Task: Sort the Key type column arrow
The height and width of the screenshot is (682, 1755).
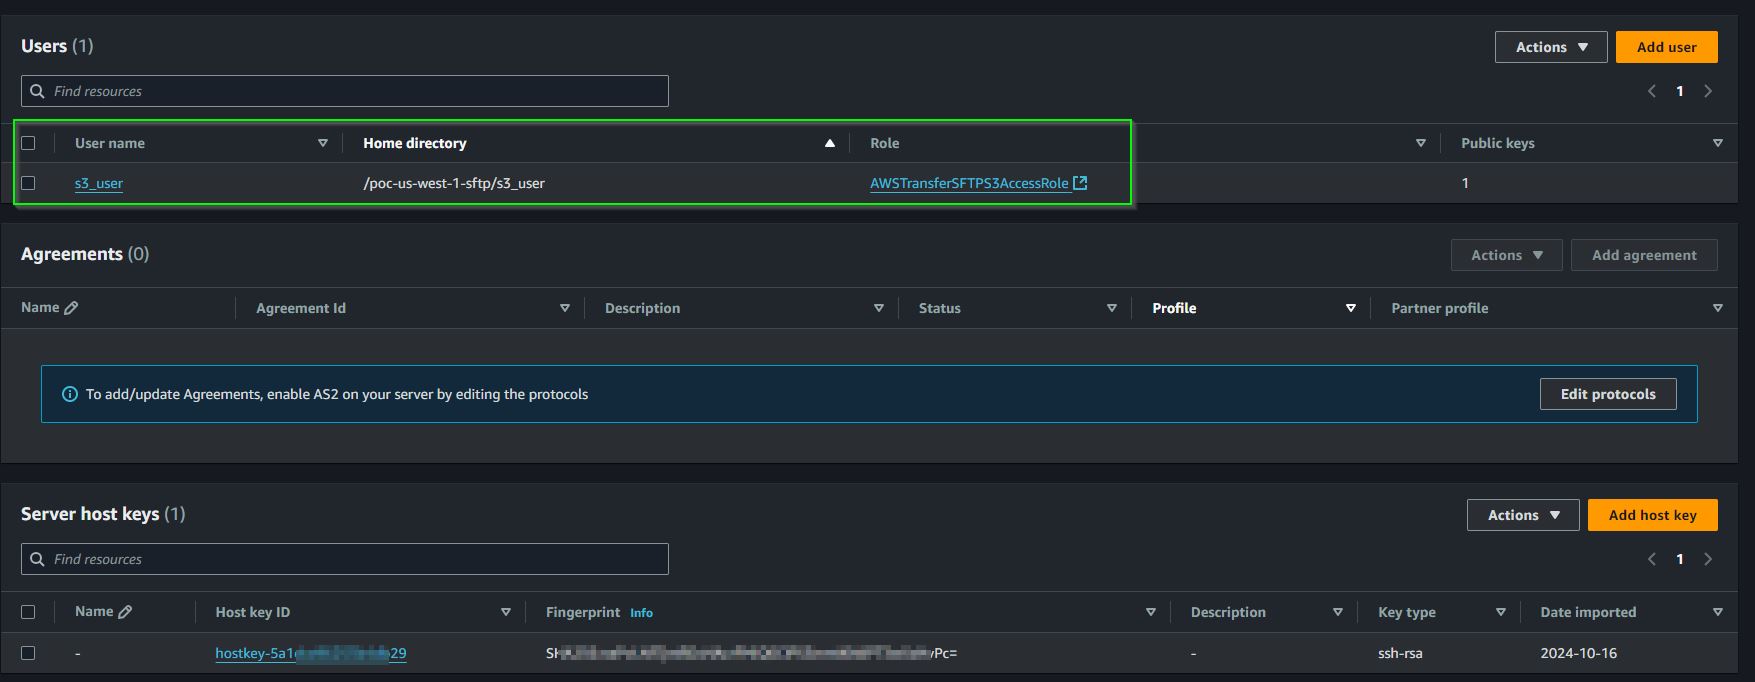Action: pyautogui.click(x=1500, y=612)
